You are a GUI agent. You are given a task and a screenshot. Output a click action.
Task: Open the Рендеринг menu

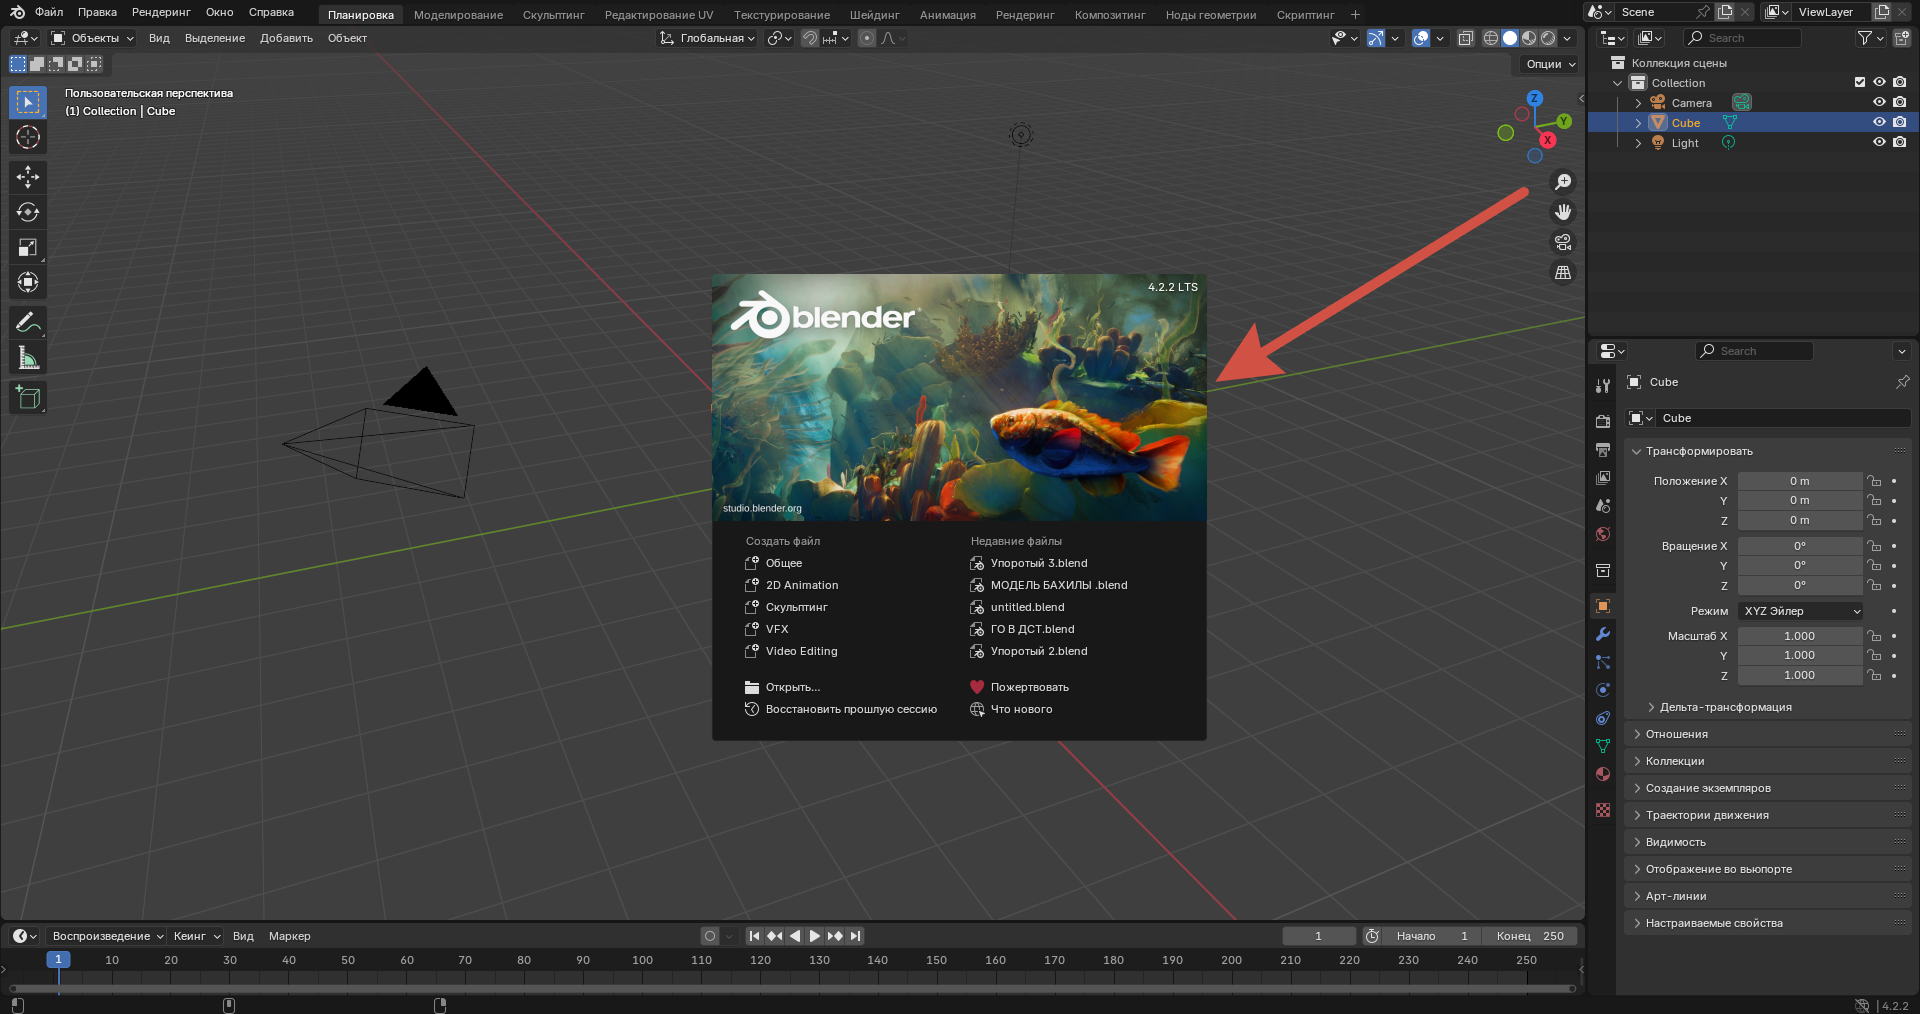coord(161,12)
